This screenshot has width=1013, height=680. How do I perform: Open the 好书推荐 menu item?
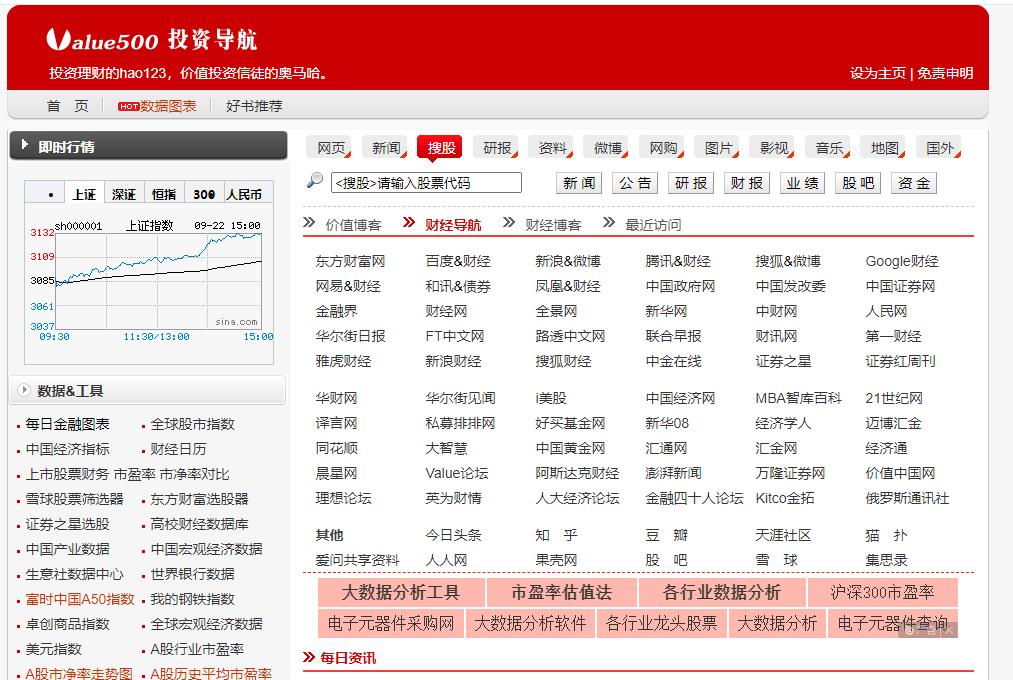click(x=254, y=106)
